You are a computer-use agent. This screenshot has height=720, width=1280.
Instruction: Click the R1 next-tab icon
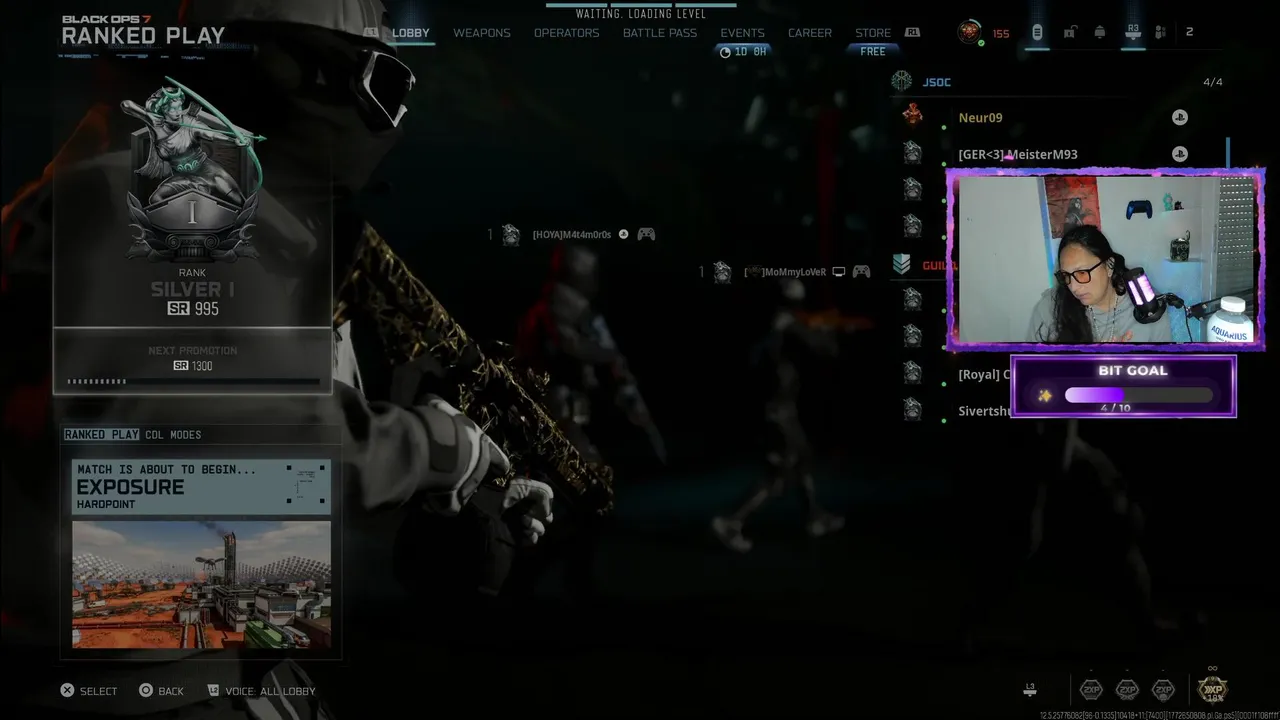pyautogui.click(x=912, y=33)
